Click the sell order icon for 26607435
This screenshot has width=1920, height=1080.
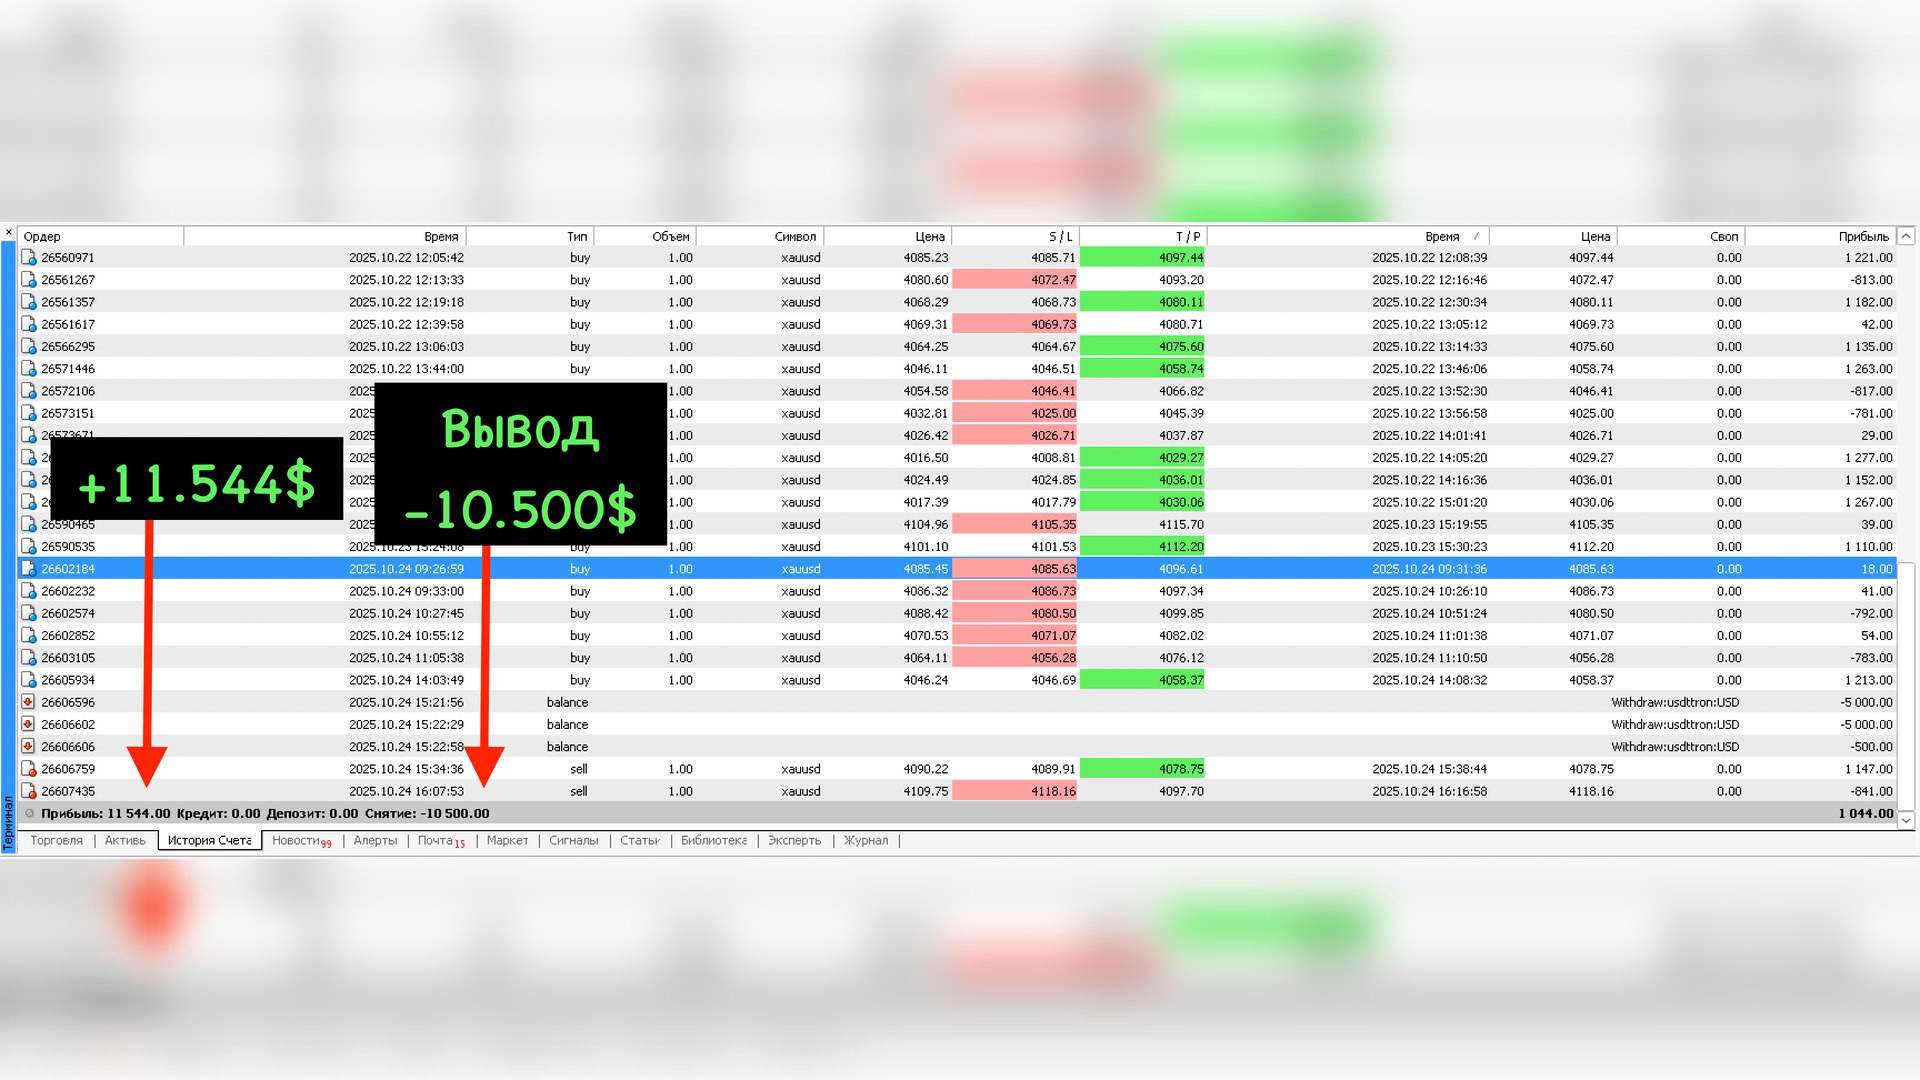29,791
